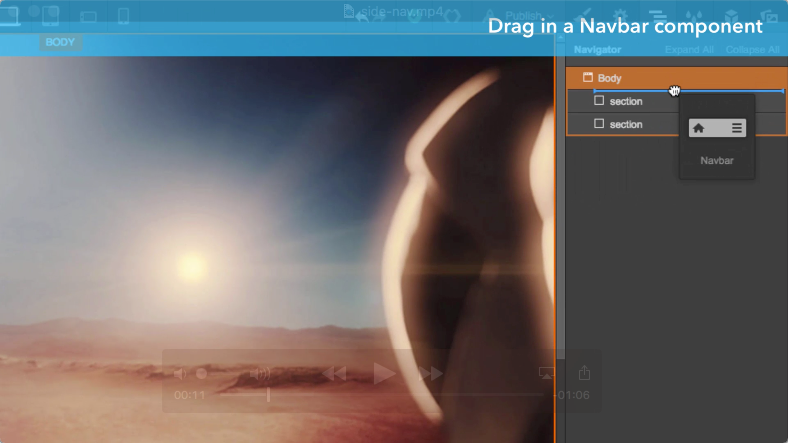Click the -01:06 remaining time
The height and width of the screenshot is (443, 788).
(572, 395)
